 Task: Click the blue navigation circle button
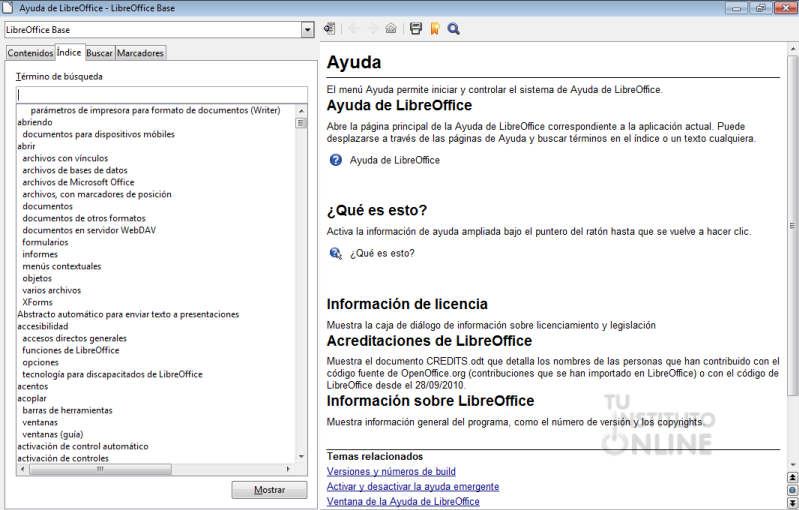tap(792, 490)
